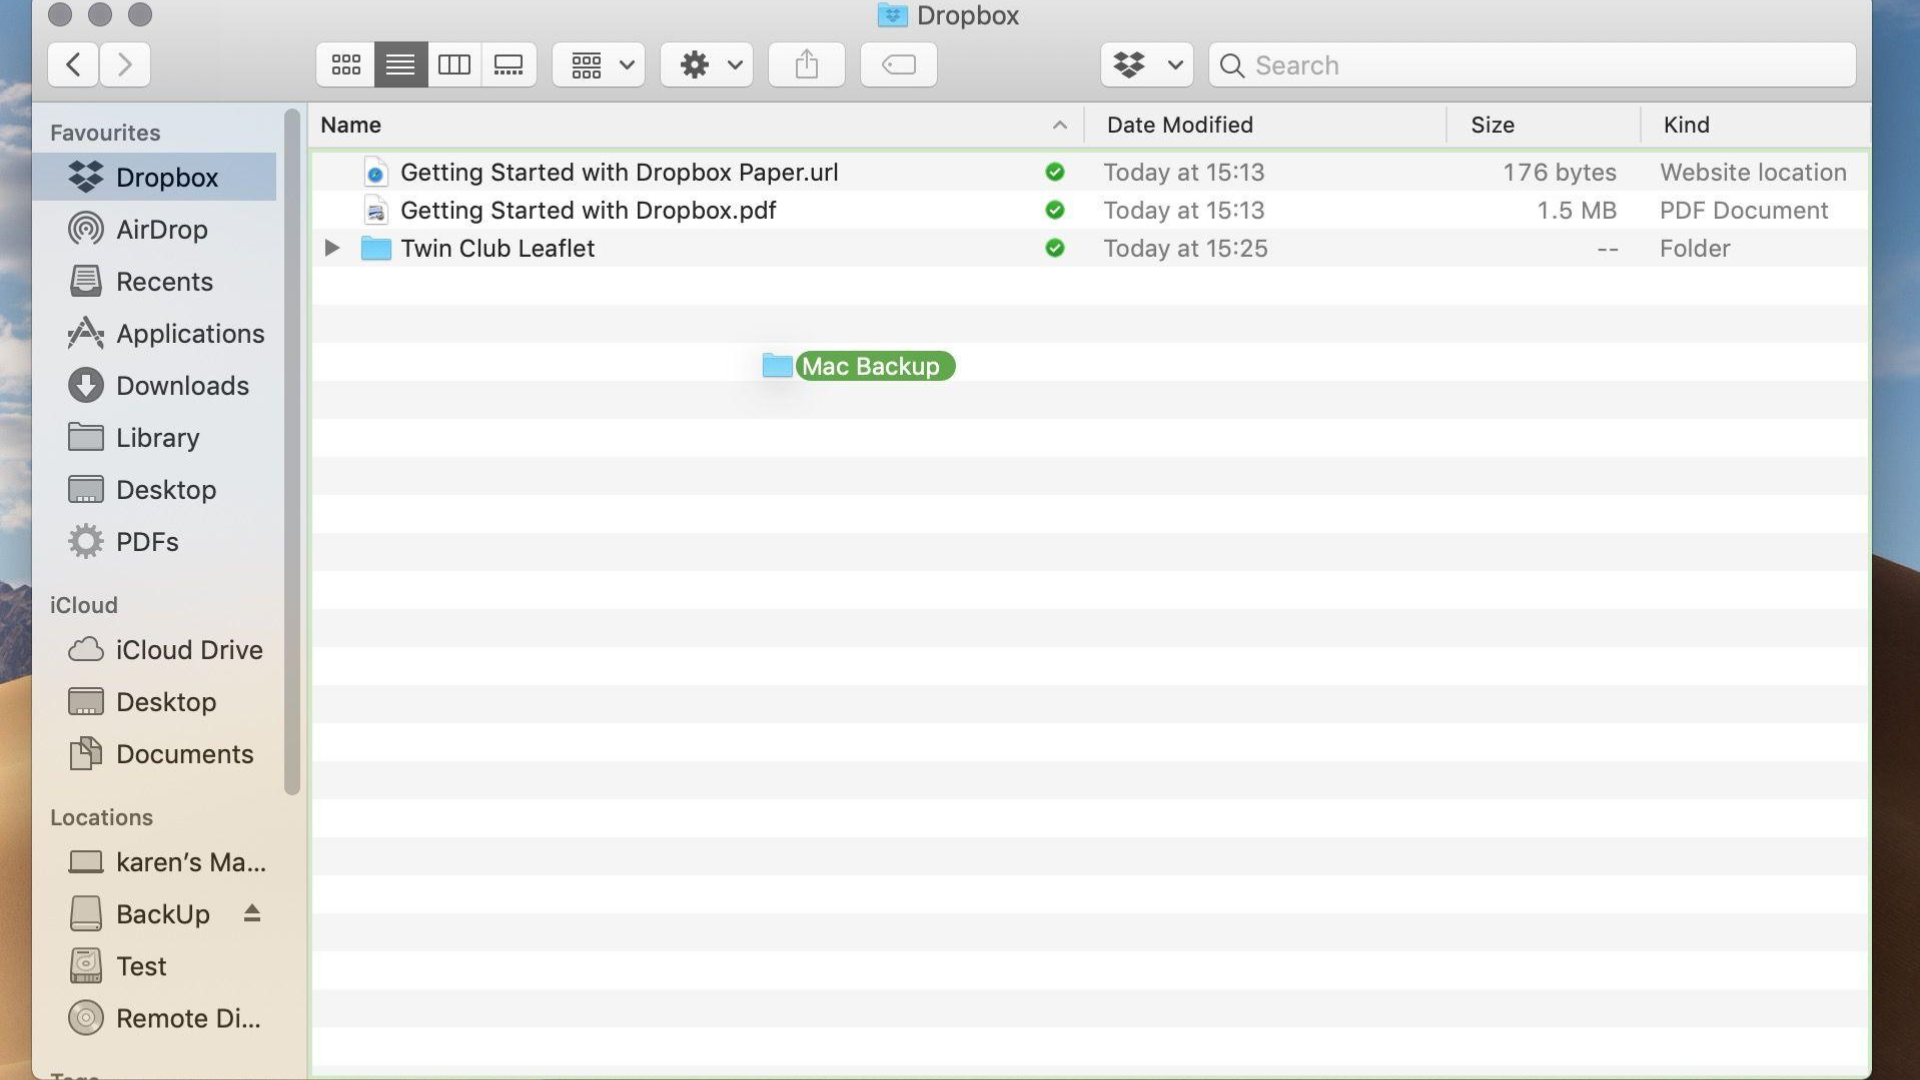This screenshot has height=1080, width=1920.
Task: Select Getting Started with Dropbox.pdf
Action: (588, 210)
